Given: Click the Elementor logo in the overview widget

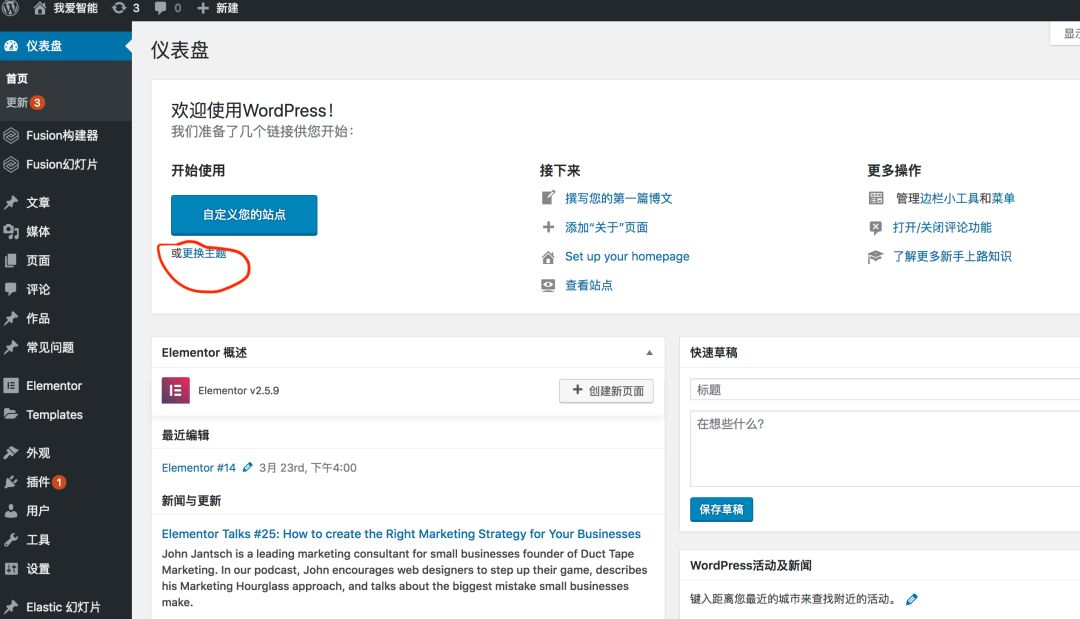Looking at the screenshot, I should click(x=176, y=390).
